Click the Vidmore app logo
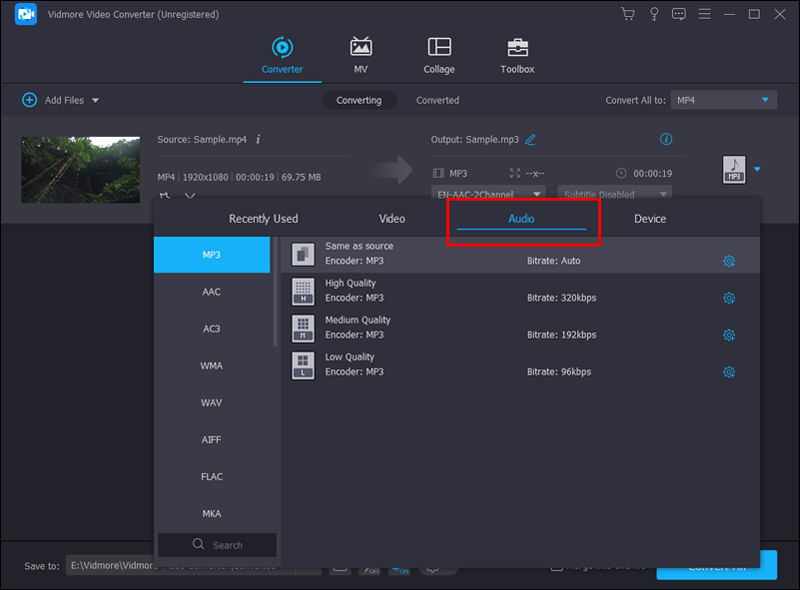 26,14
